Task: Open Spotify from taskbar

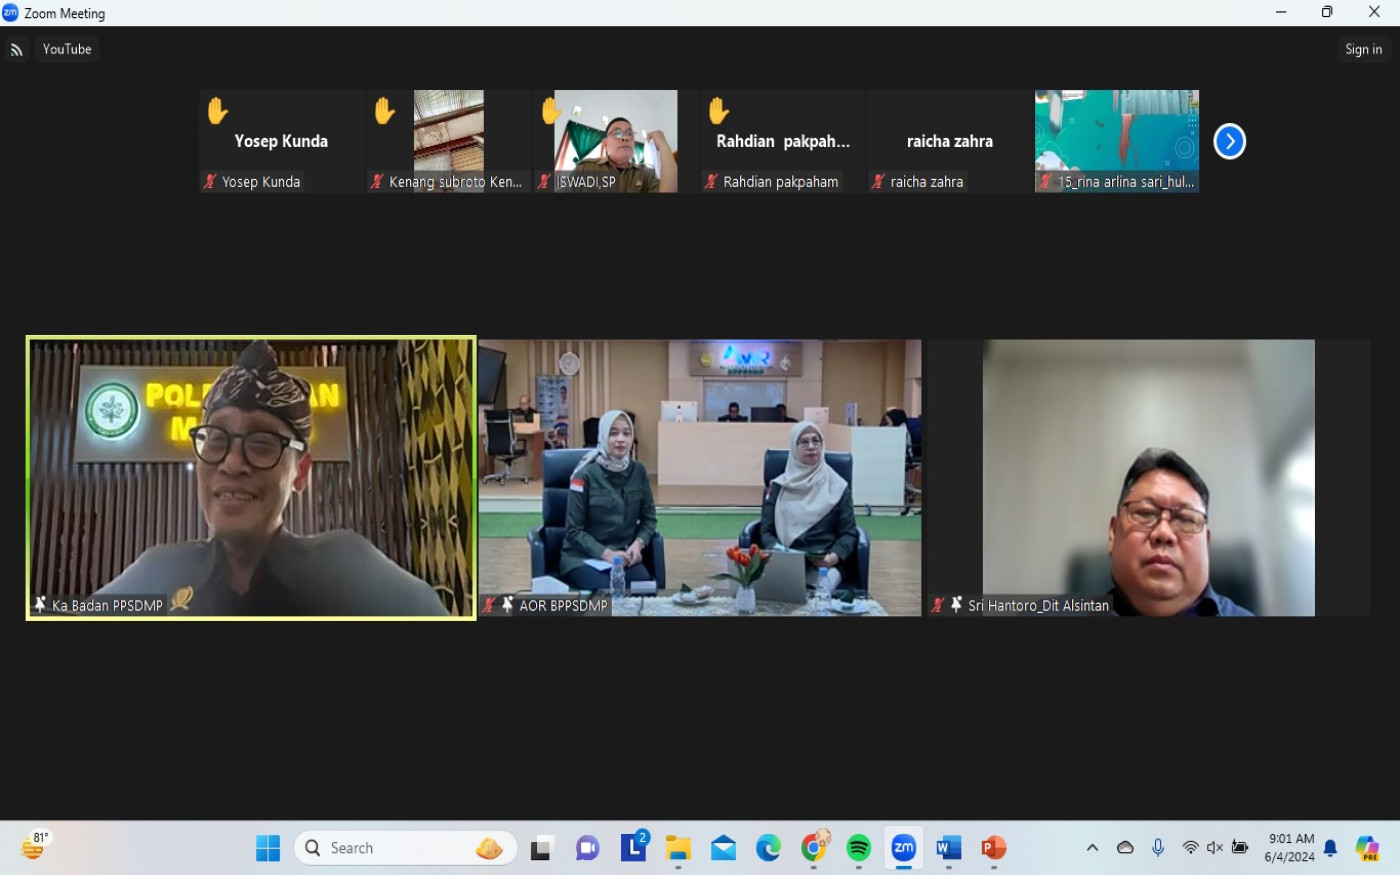Action: 858,848
